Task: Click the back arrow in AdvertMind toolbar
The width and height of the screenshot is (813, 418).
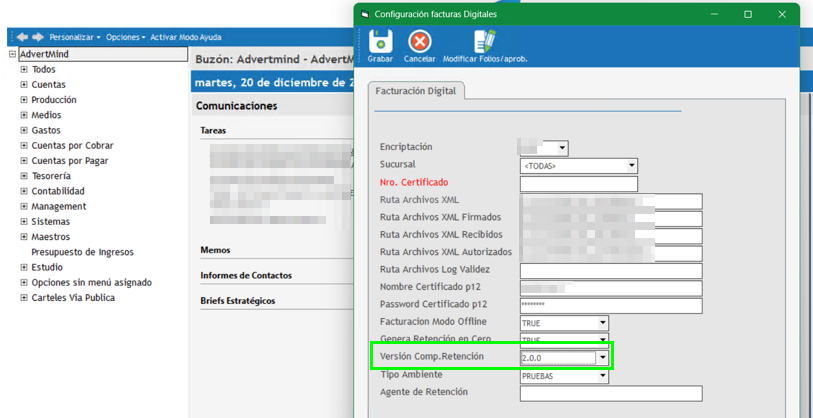Action: point(22,37)
